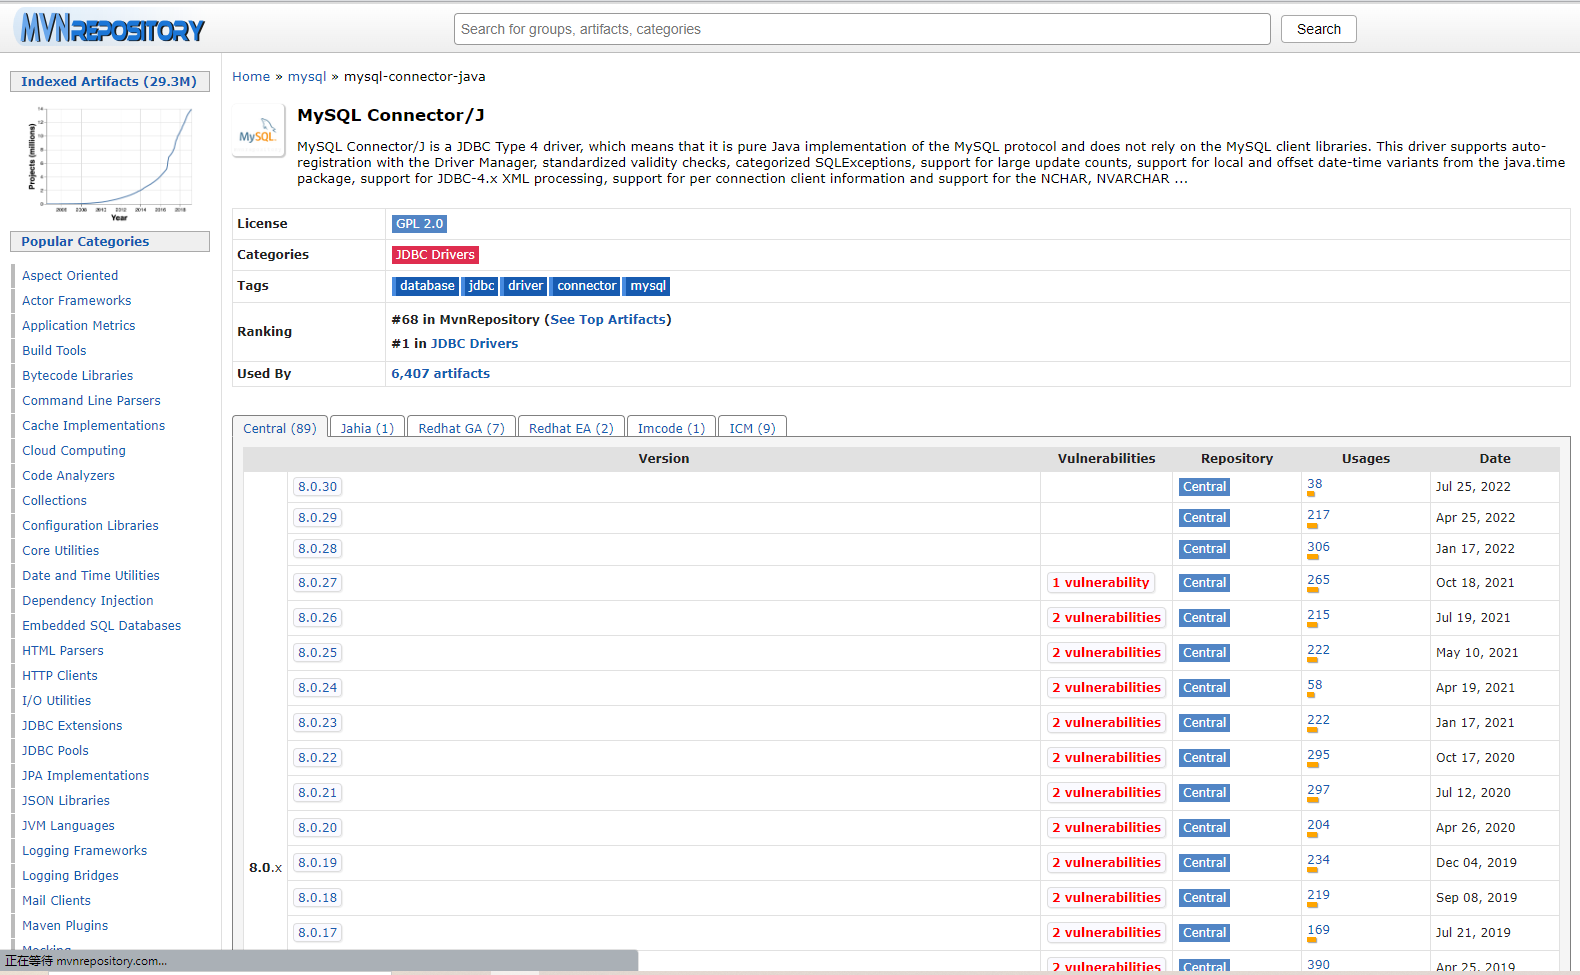Click Central repository badge for 8.0.24
The image size is (1580, 975).
pyautogui.click(x=1204, y=688)
